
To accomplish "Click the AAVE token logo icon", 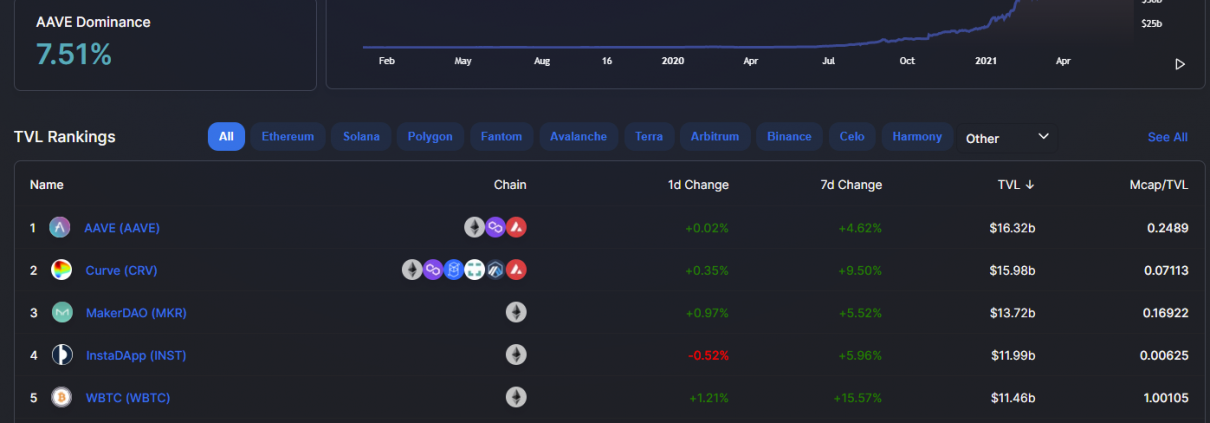I will click(60, 228).
